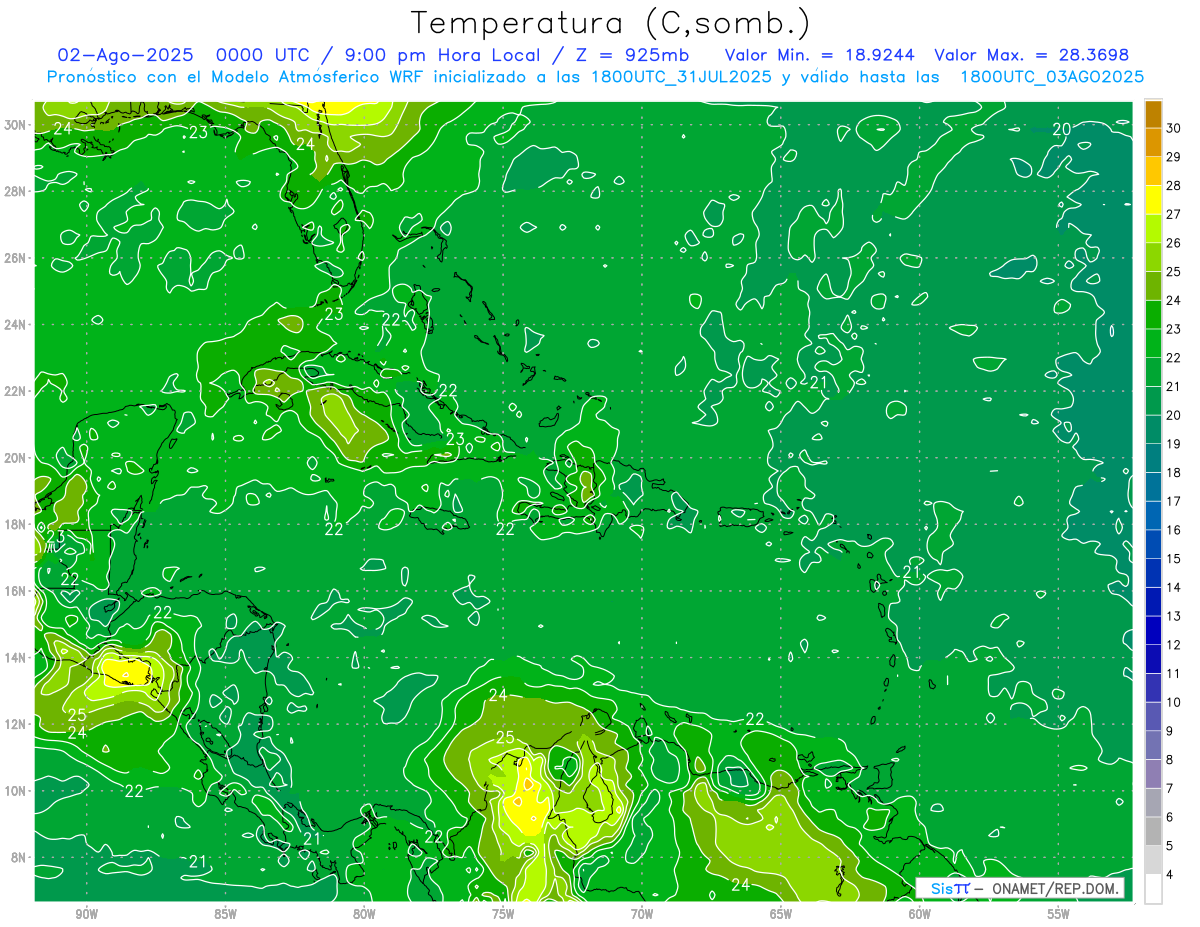1200x927 pixels.
Task: Click the legend scale value '29'
Action: point(1174,157)
